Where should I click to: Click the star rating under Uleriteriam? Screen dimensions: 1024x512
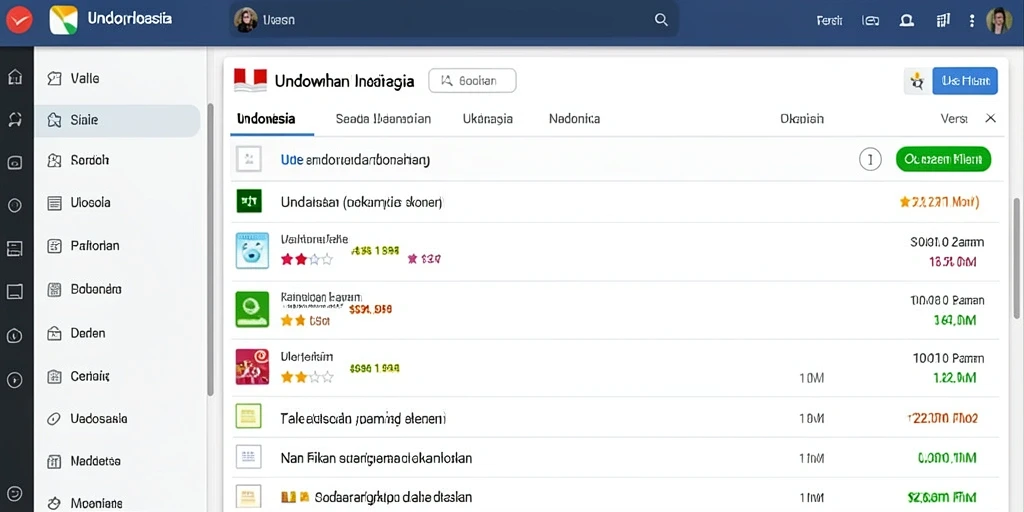[x=307, y=377]
